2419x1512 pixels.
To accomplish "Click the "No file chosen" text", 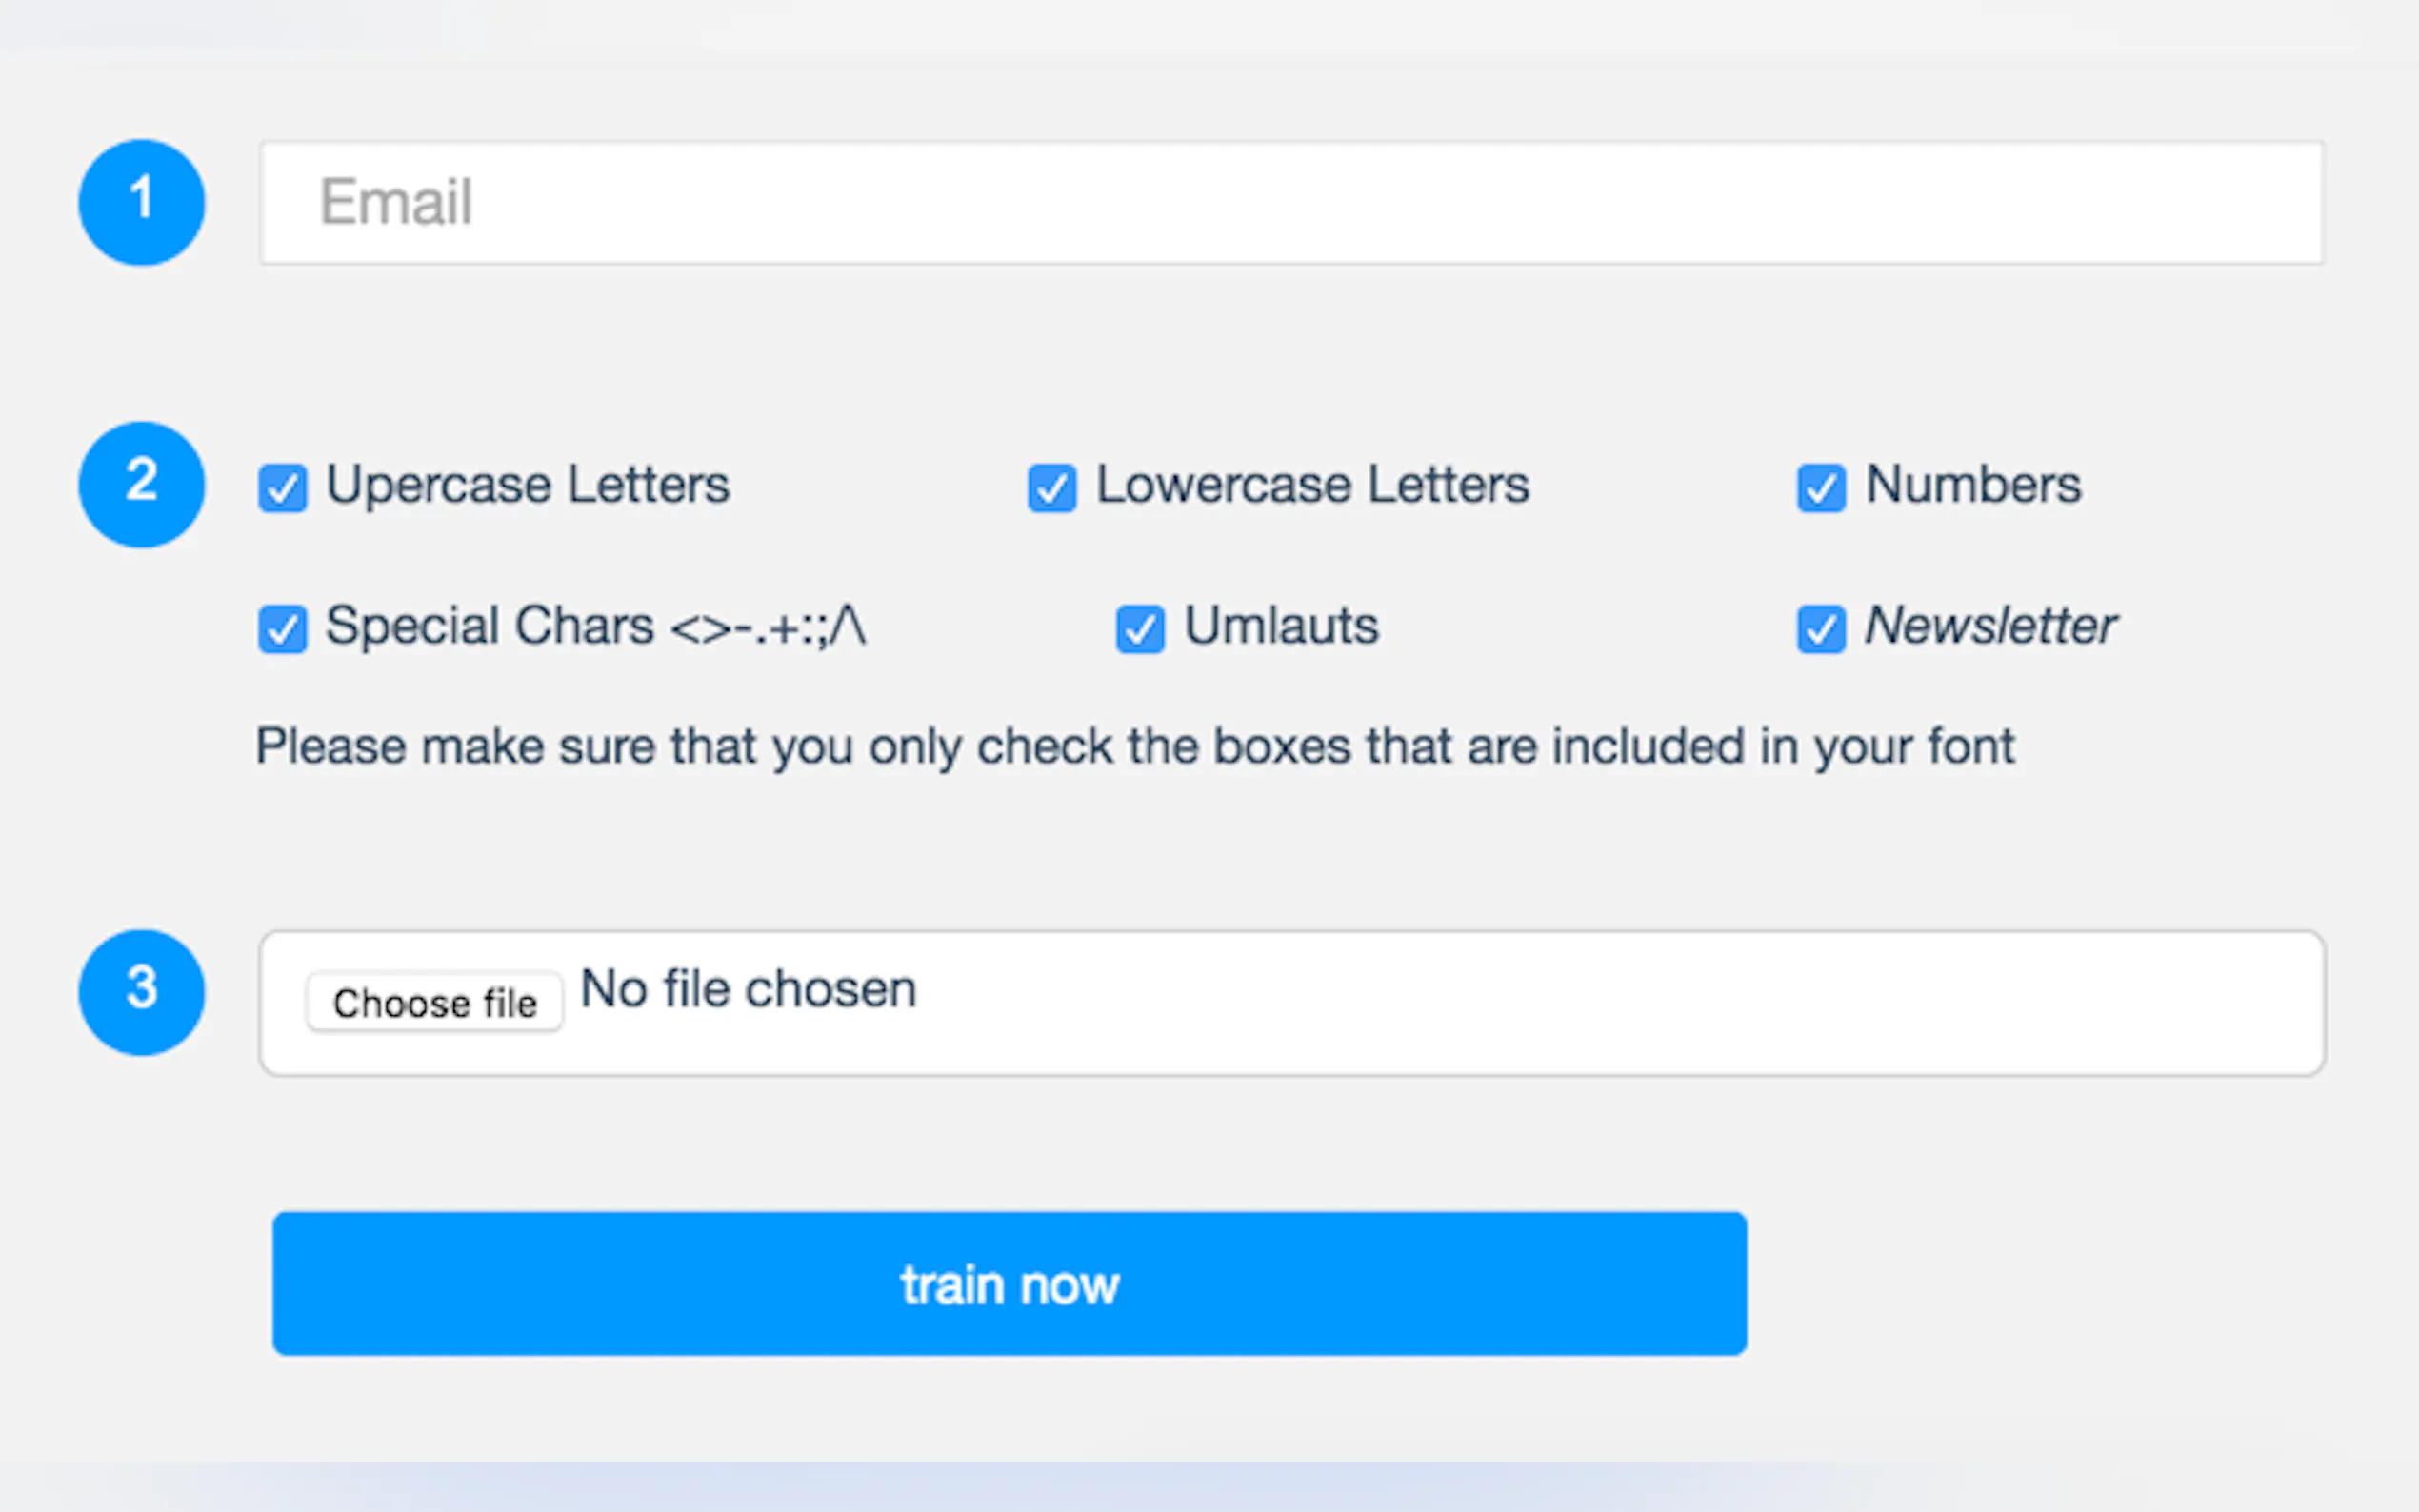I will (x=748, y=989).
